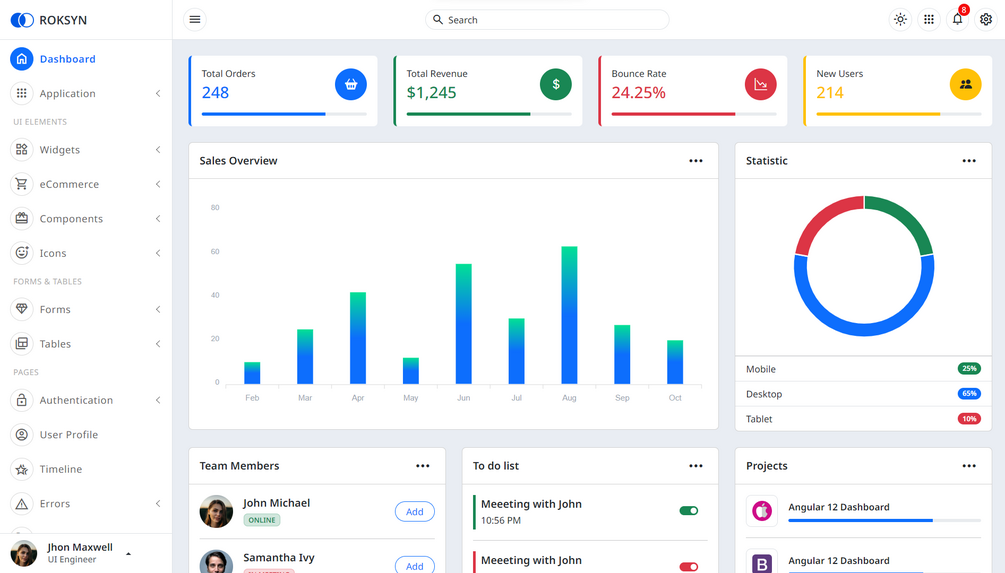Click the Components icon in sidebar
The image size is (1005, 573).
[x=22, y=219]
